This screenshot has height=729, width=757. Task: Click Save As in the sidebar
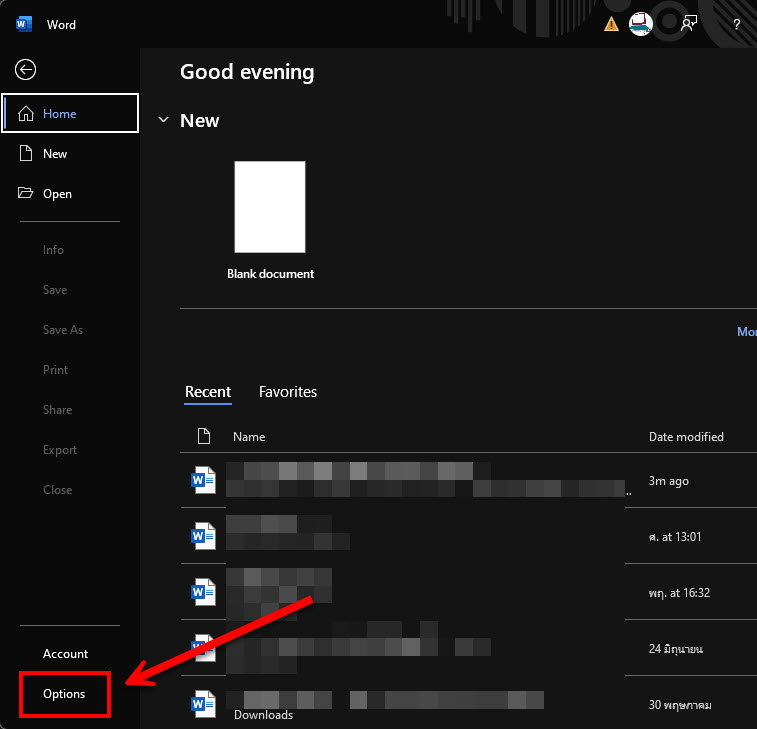pyautogui.click(x=63, y=330)
